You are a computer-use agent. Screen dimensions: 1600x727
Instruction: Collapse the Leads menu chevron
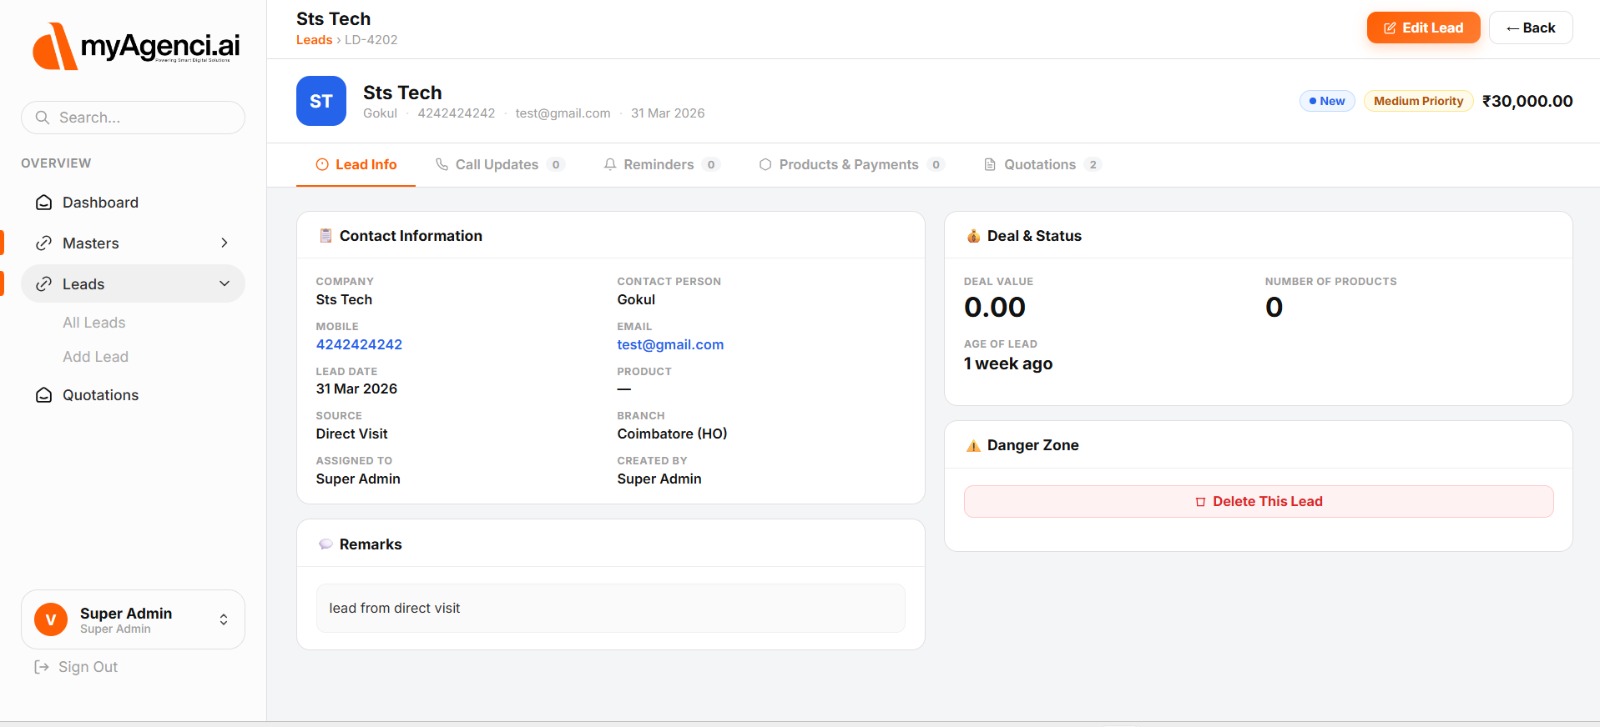click(224, 285)
